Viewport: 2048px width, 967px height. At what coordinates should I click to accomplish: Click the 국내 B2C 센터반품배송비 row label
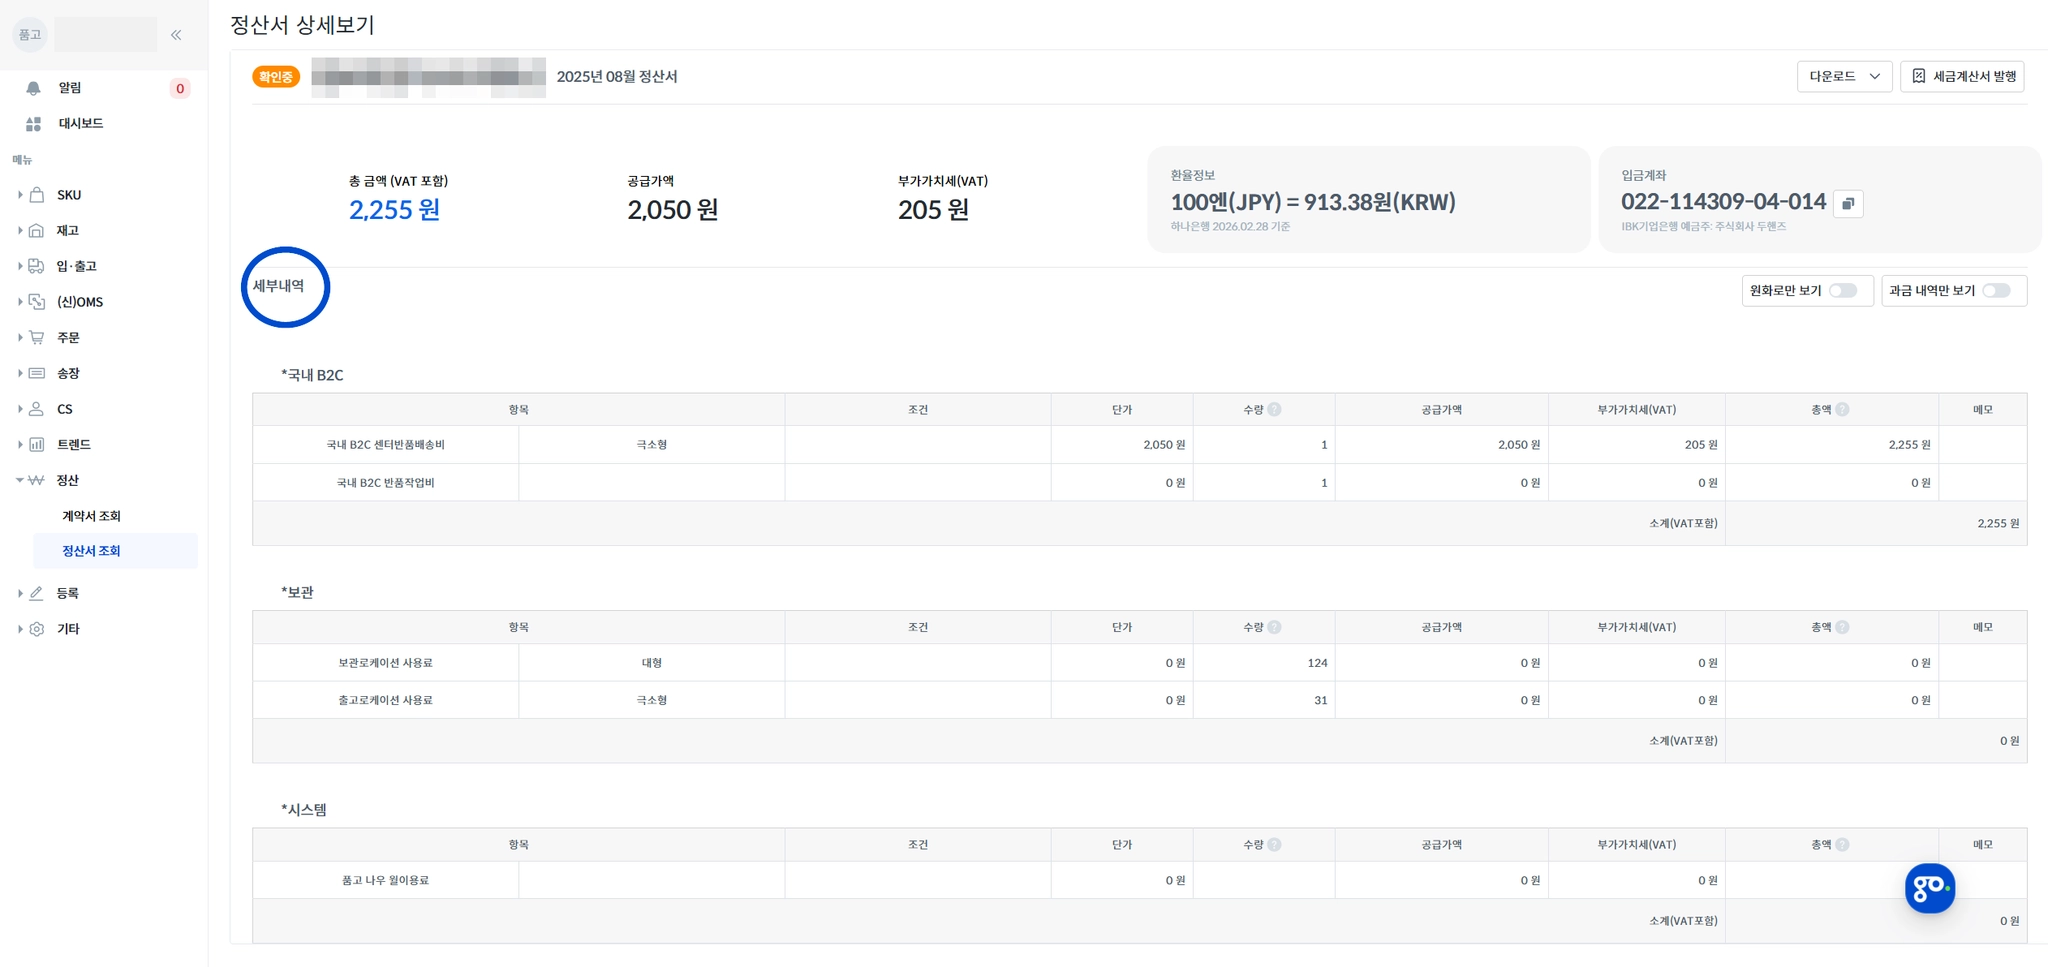[386, 445]
